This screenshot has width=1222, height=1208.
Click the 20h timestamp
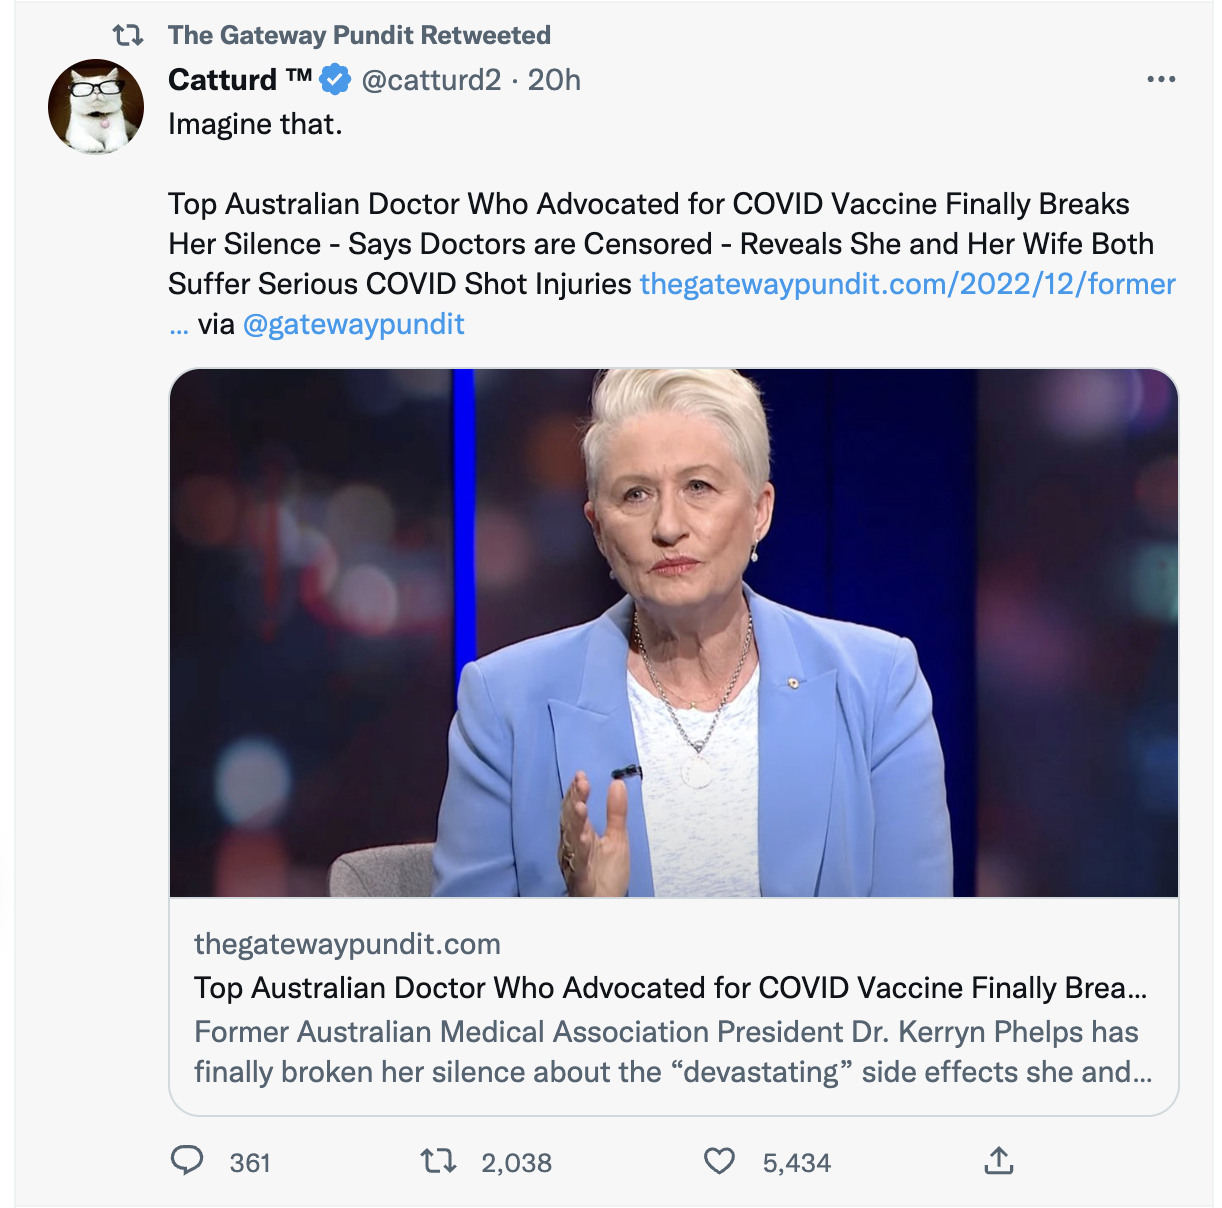tap(554, 79)
